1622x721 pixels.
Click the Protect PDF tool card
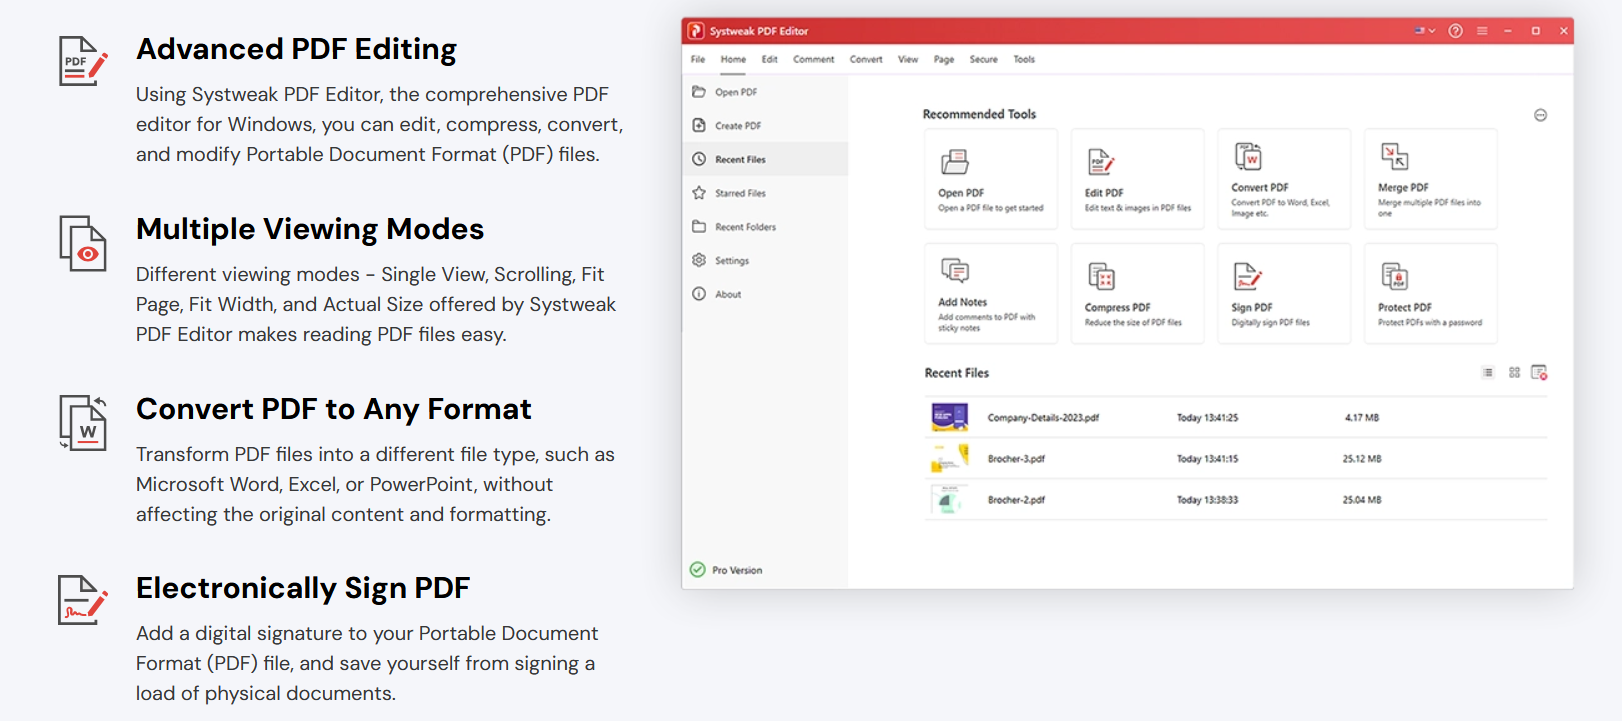click(1431, 293)
